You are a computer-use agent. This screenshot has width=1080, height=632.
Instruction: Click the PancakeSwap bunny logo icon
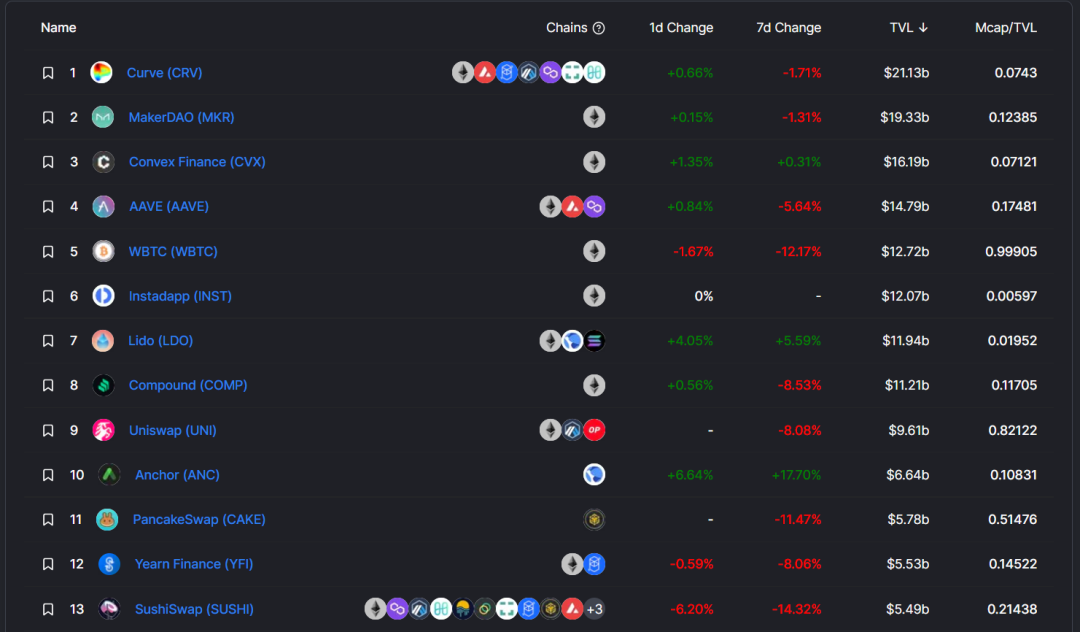pos(107,519)
